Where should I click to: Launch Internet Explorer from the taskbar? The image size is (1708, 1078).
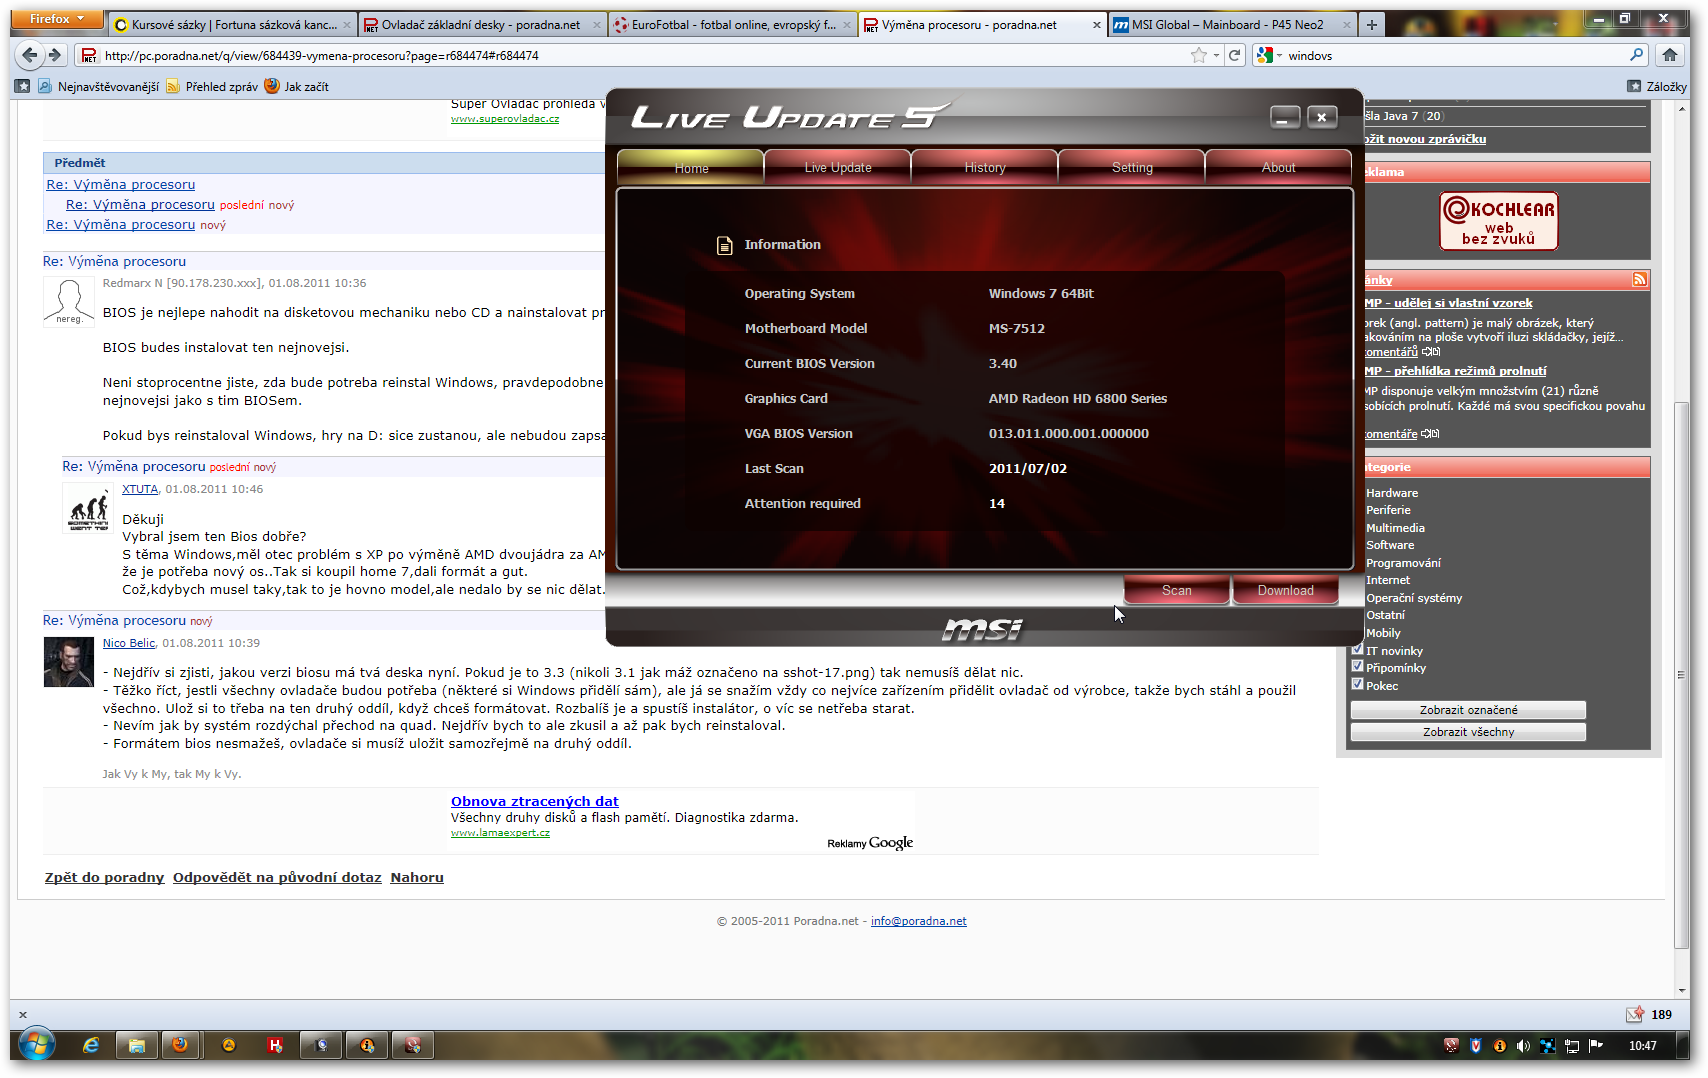pos(91,1045)
